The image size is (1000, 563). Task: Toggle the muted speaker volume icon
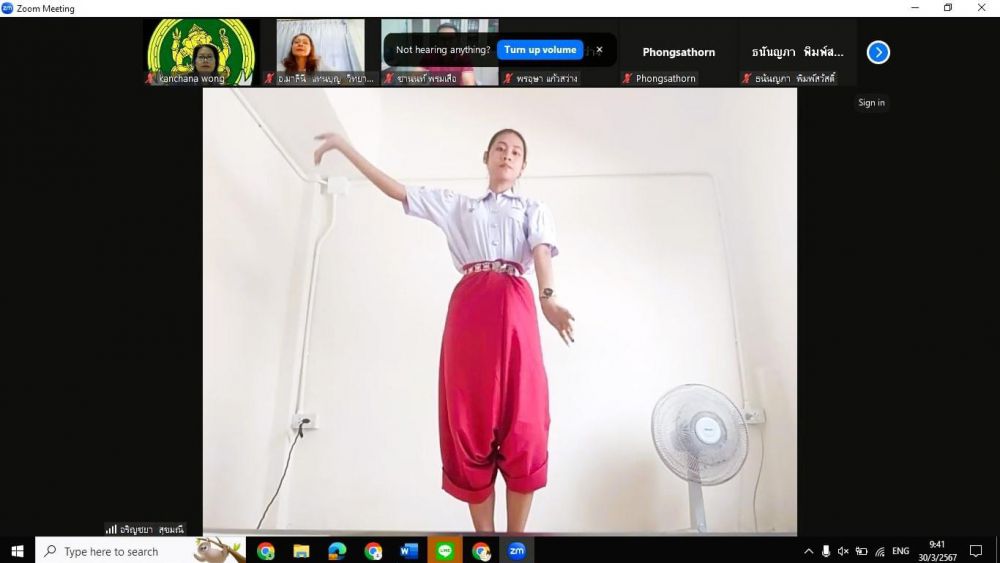tap(843, 551)
